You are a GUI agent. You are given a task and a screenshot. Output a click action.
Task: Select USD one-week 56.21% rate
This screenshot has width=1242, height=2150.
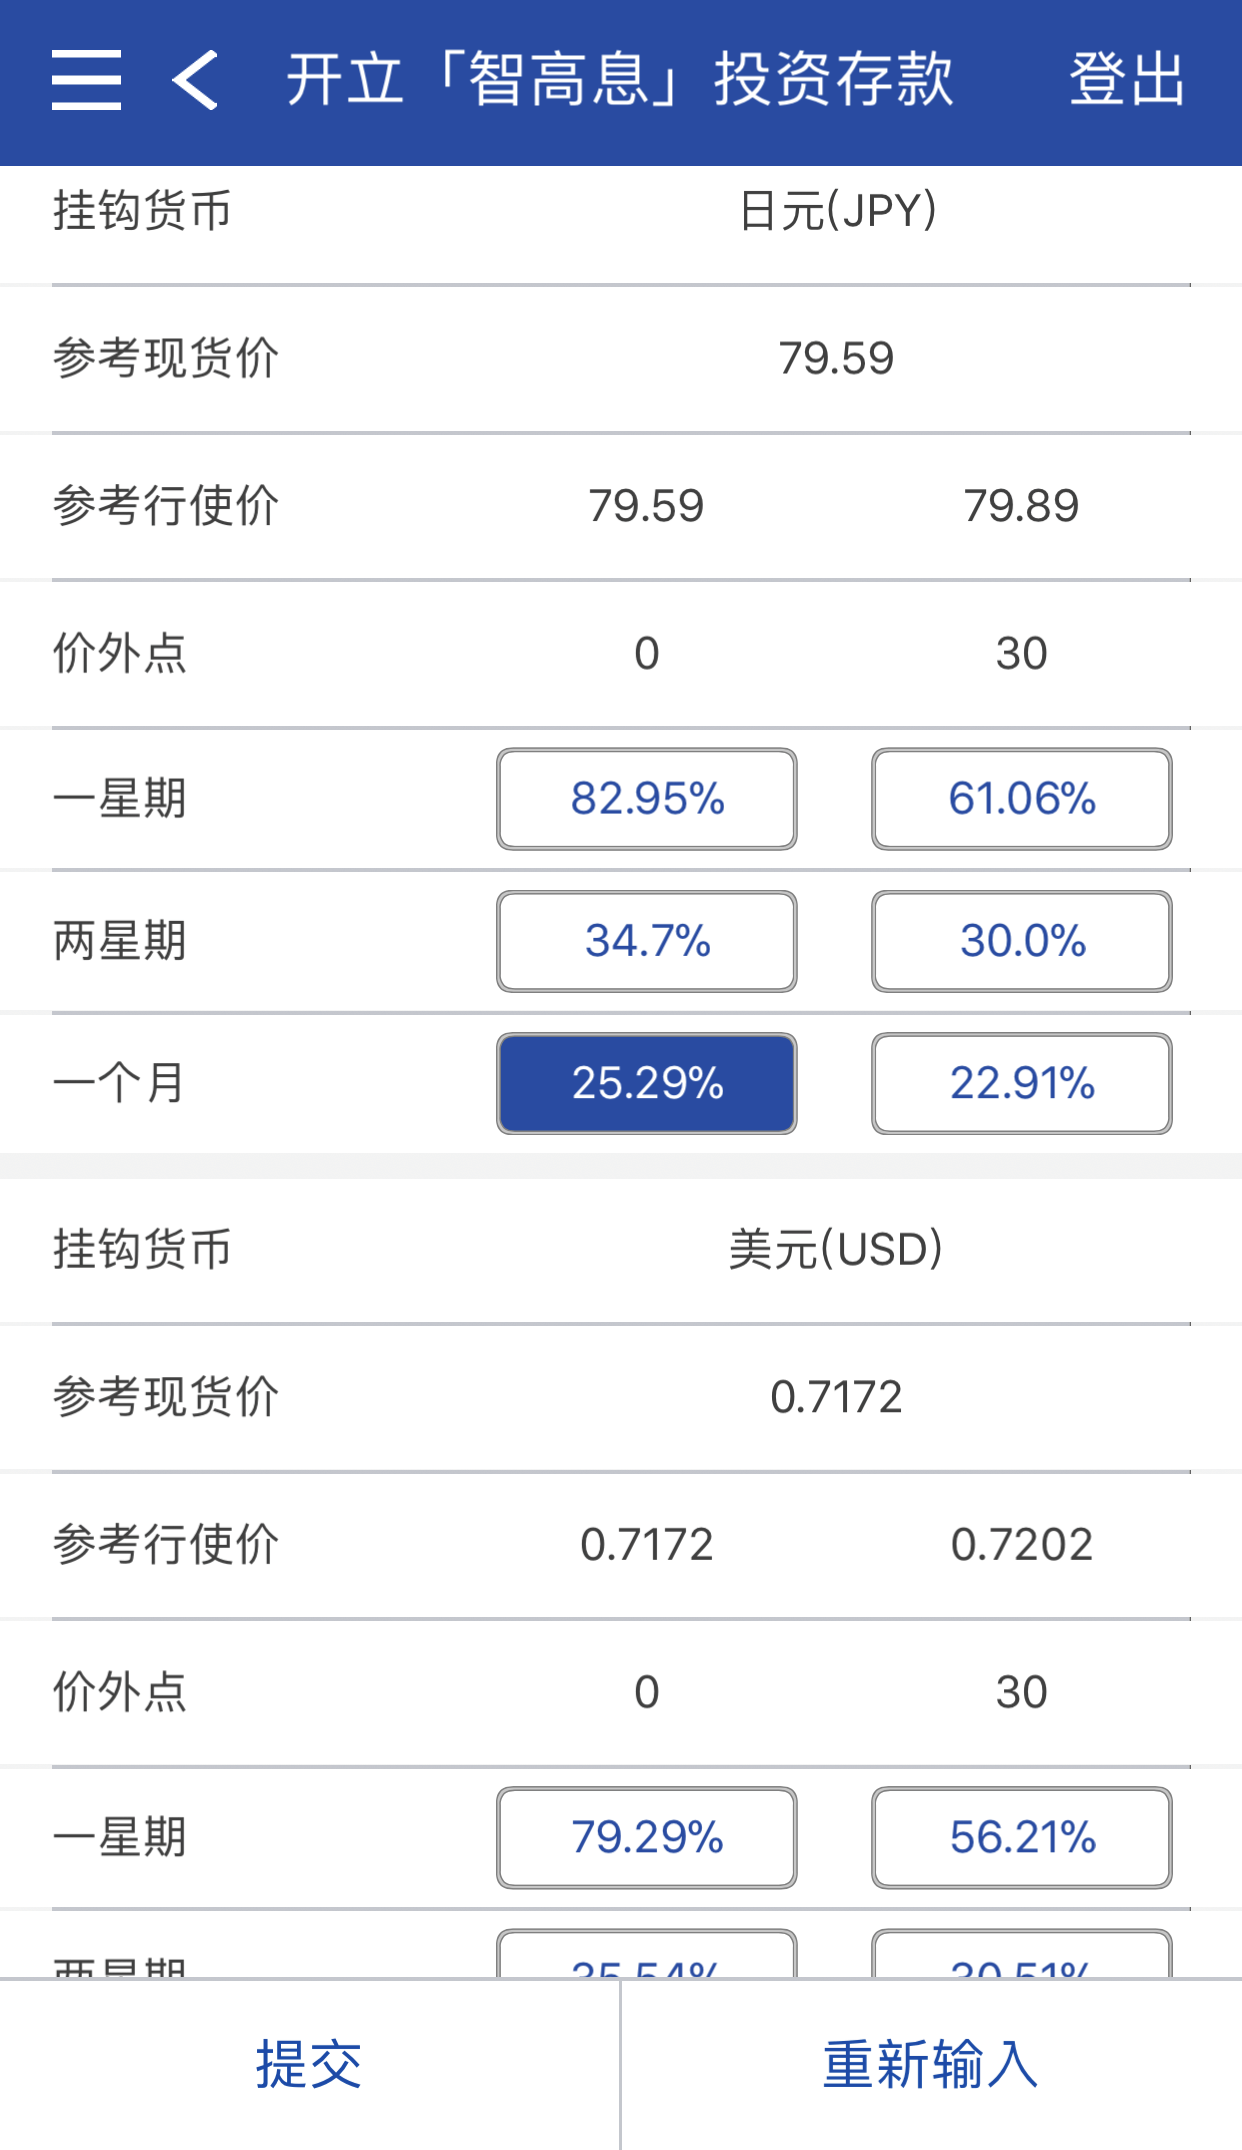(1021, 1837)
